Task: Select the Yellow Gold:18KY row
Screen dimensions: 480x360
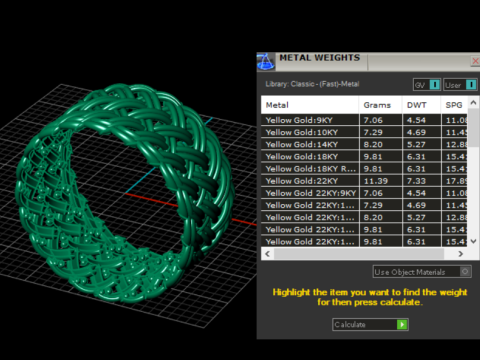Action: (364, 157)
